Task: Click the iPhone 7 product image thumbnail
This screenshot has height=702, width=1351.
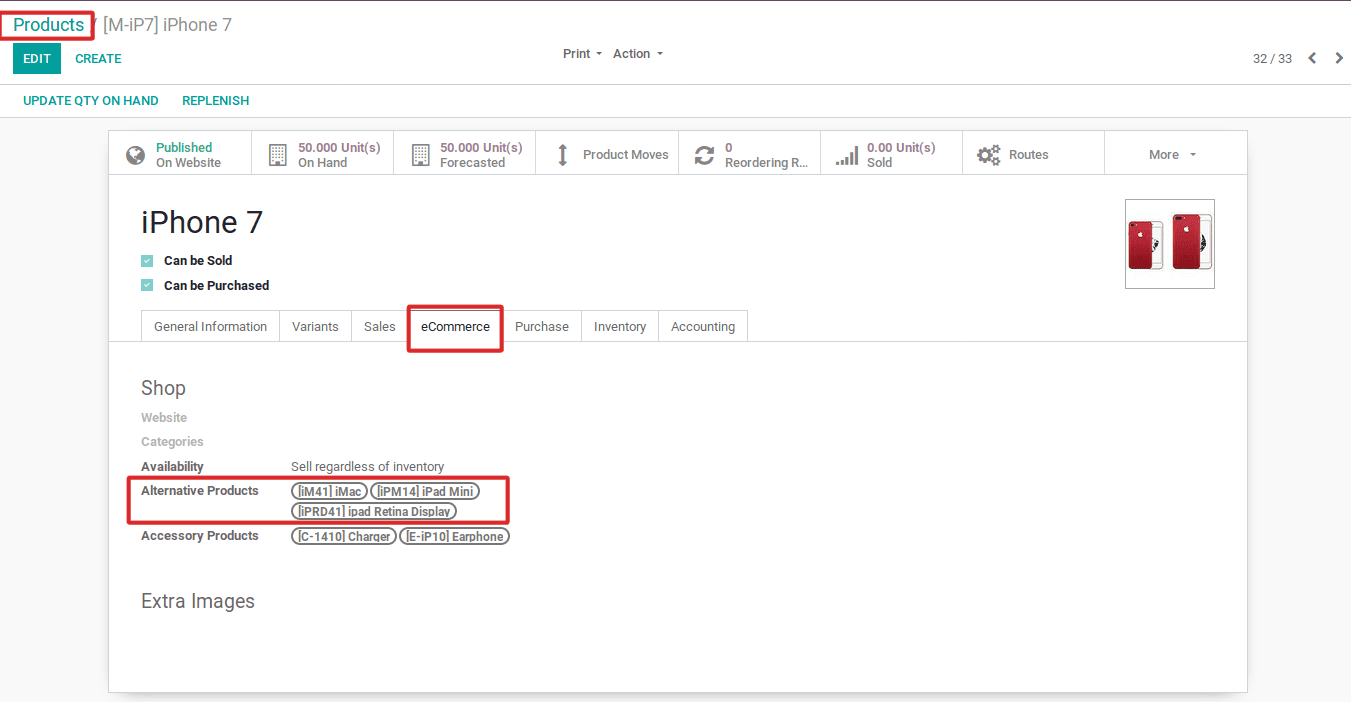Action: (1170, 244)
